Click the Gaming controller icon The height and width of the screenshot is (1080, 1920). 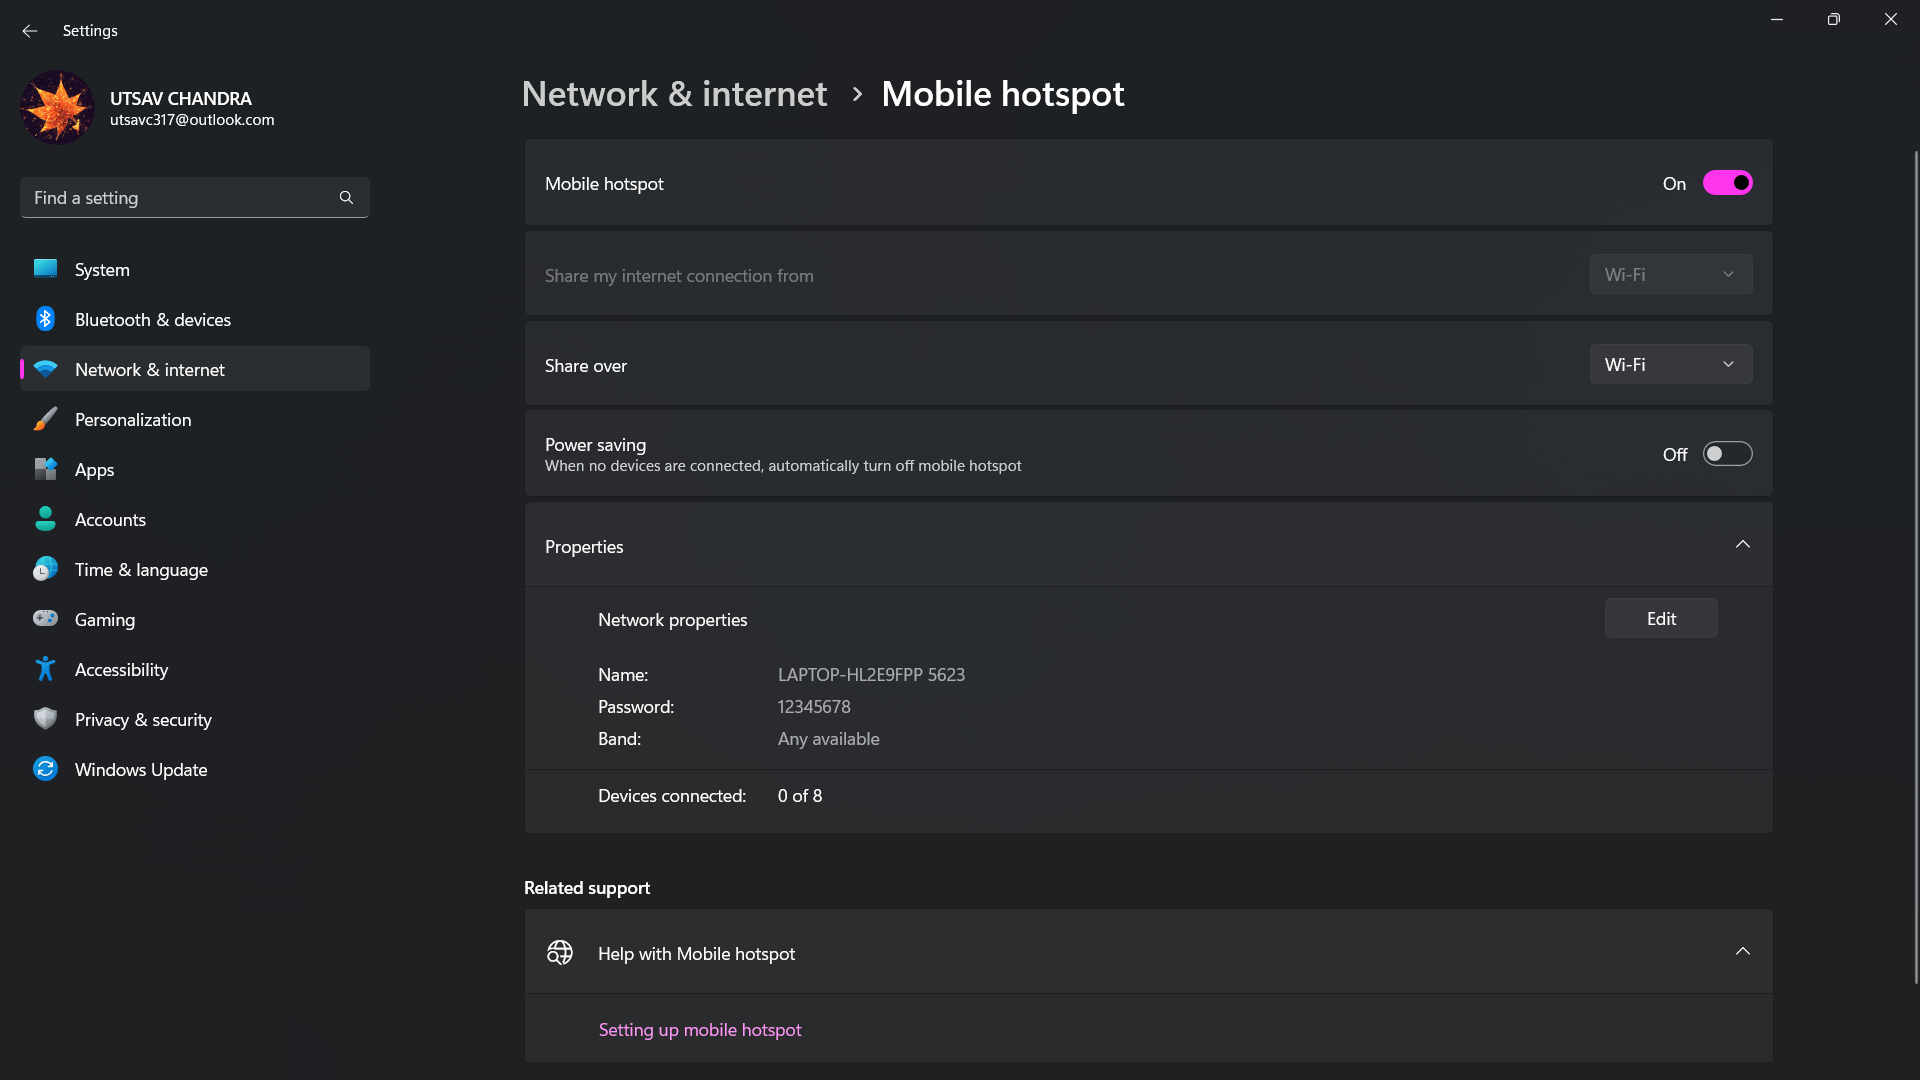point(45,619)
